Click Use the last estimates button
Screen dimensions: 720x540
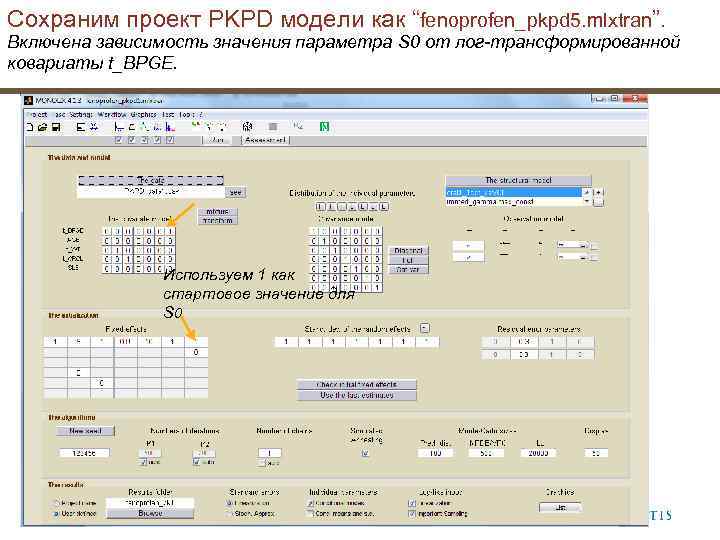(357, 395)
